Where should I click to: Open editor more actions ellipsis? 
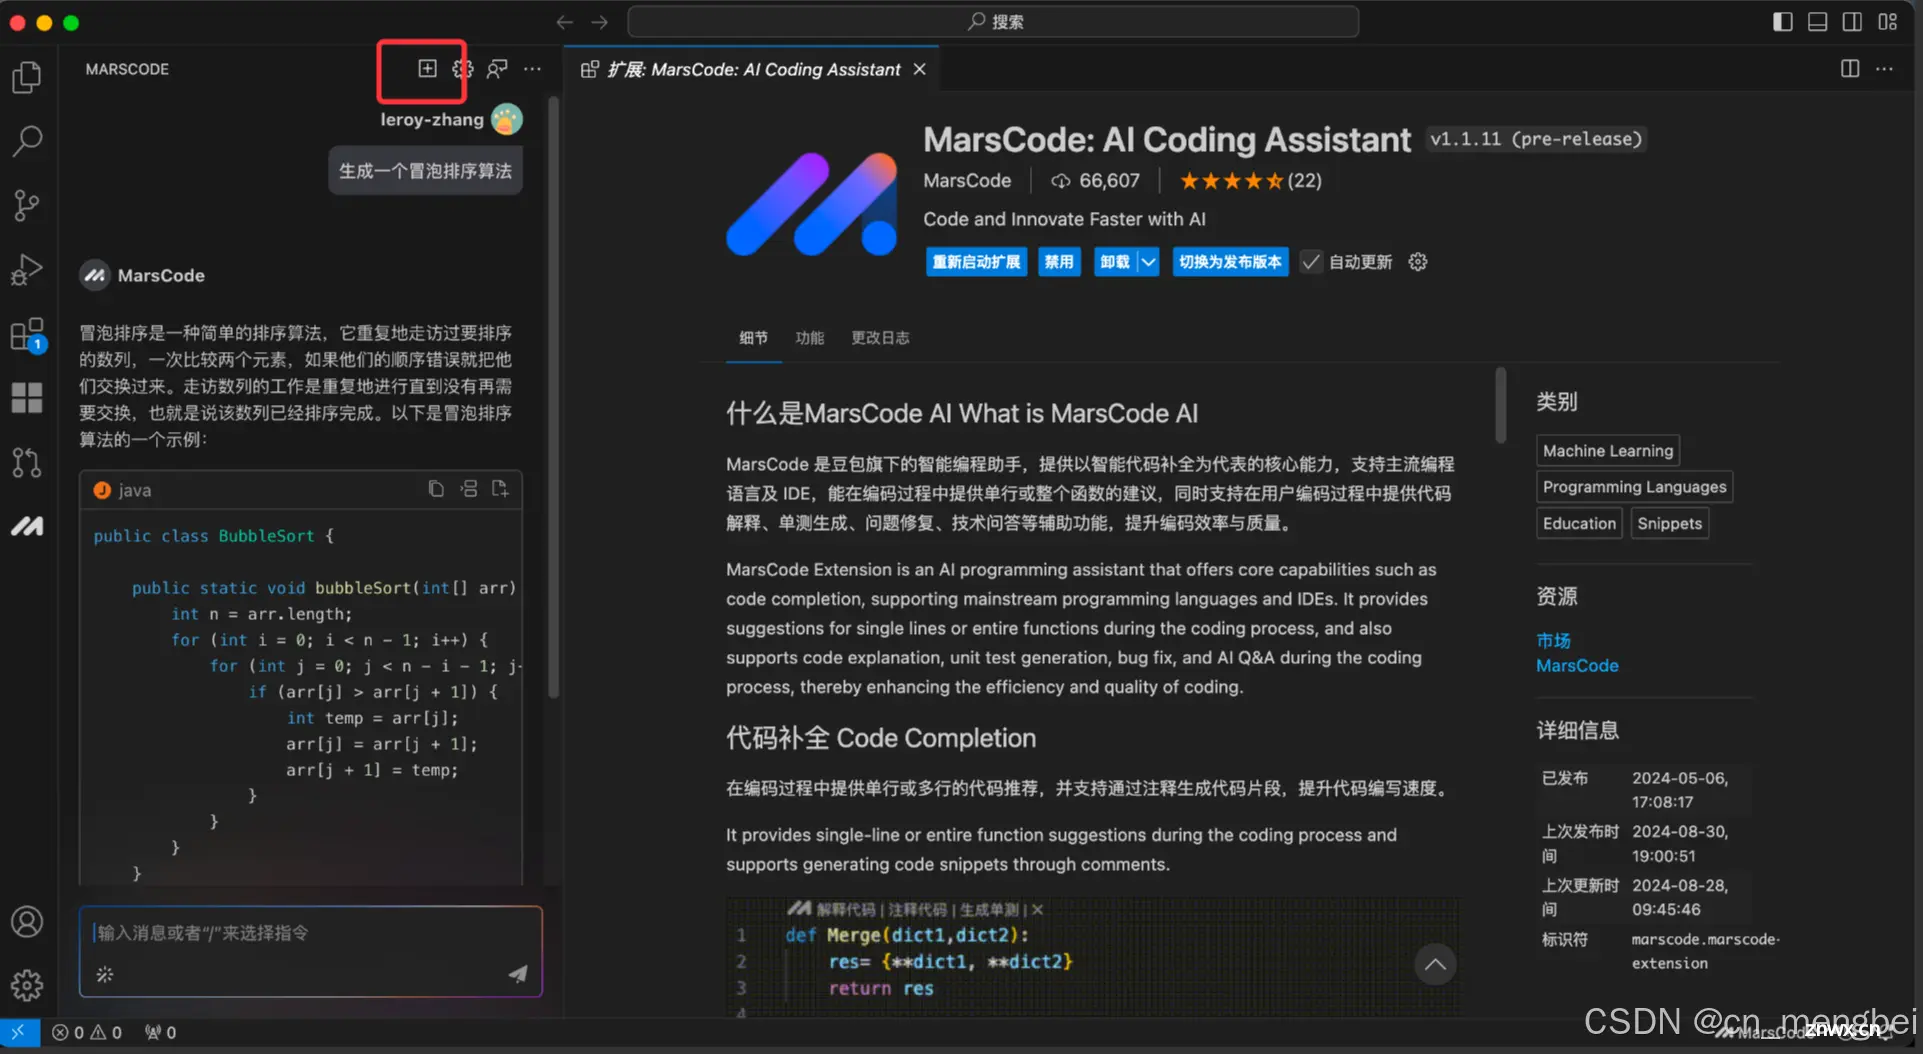(x=1884, y=68)
